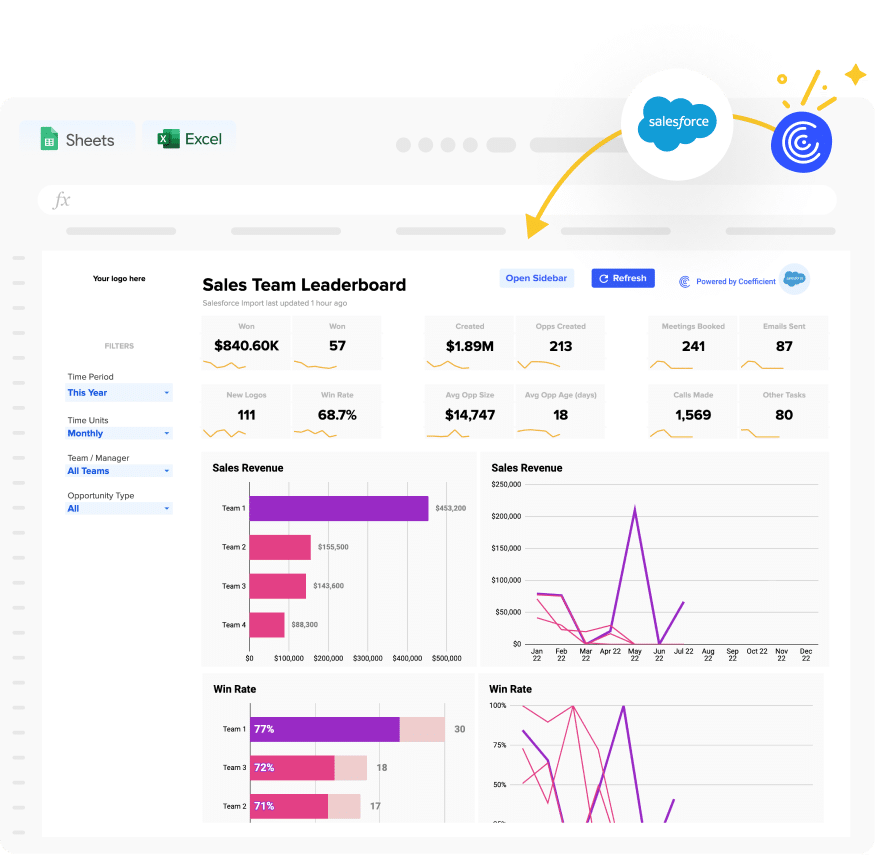Click the Google Sheets icon
The image size is (875, 855).
click(49, 139)
